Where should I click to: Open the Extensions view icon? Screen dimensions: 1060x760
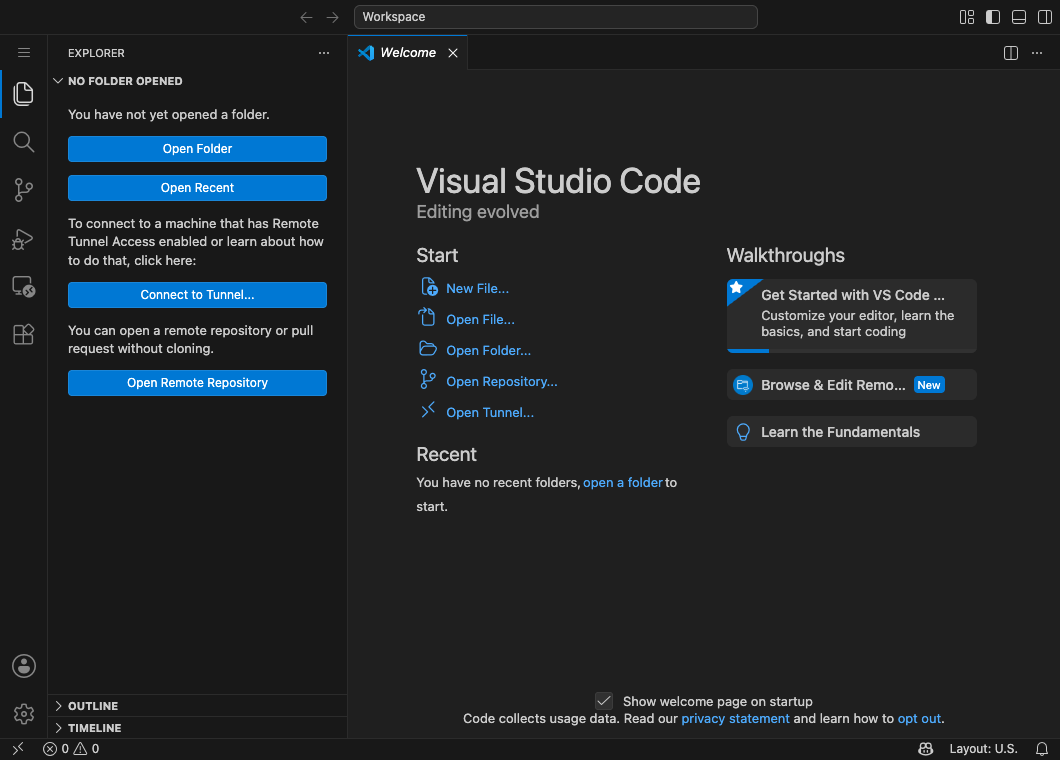(x=24, y=334)
